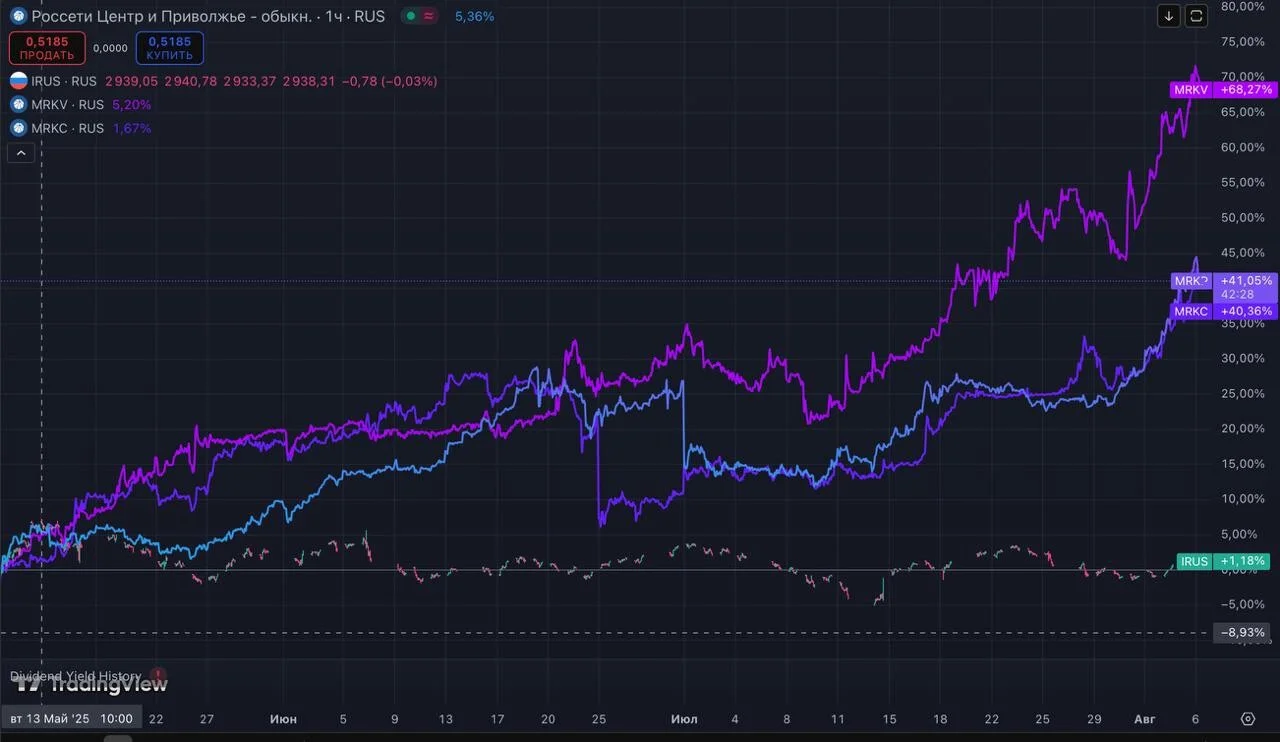1280x742 pixels.
Task: Click the red warning icon beside Dividend Yield History
Action: click(158, 677)
